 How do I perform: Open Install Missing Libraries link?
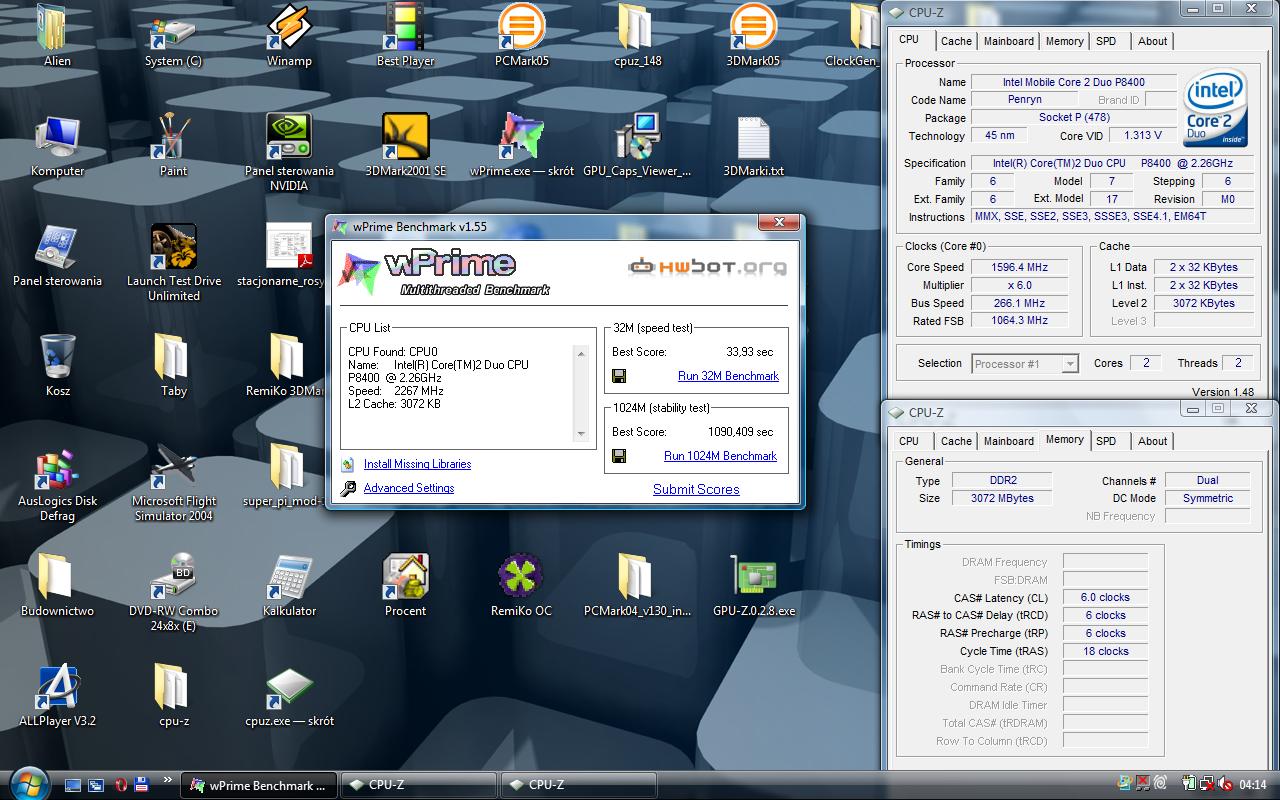click(x=417, y=464)
